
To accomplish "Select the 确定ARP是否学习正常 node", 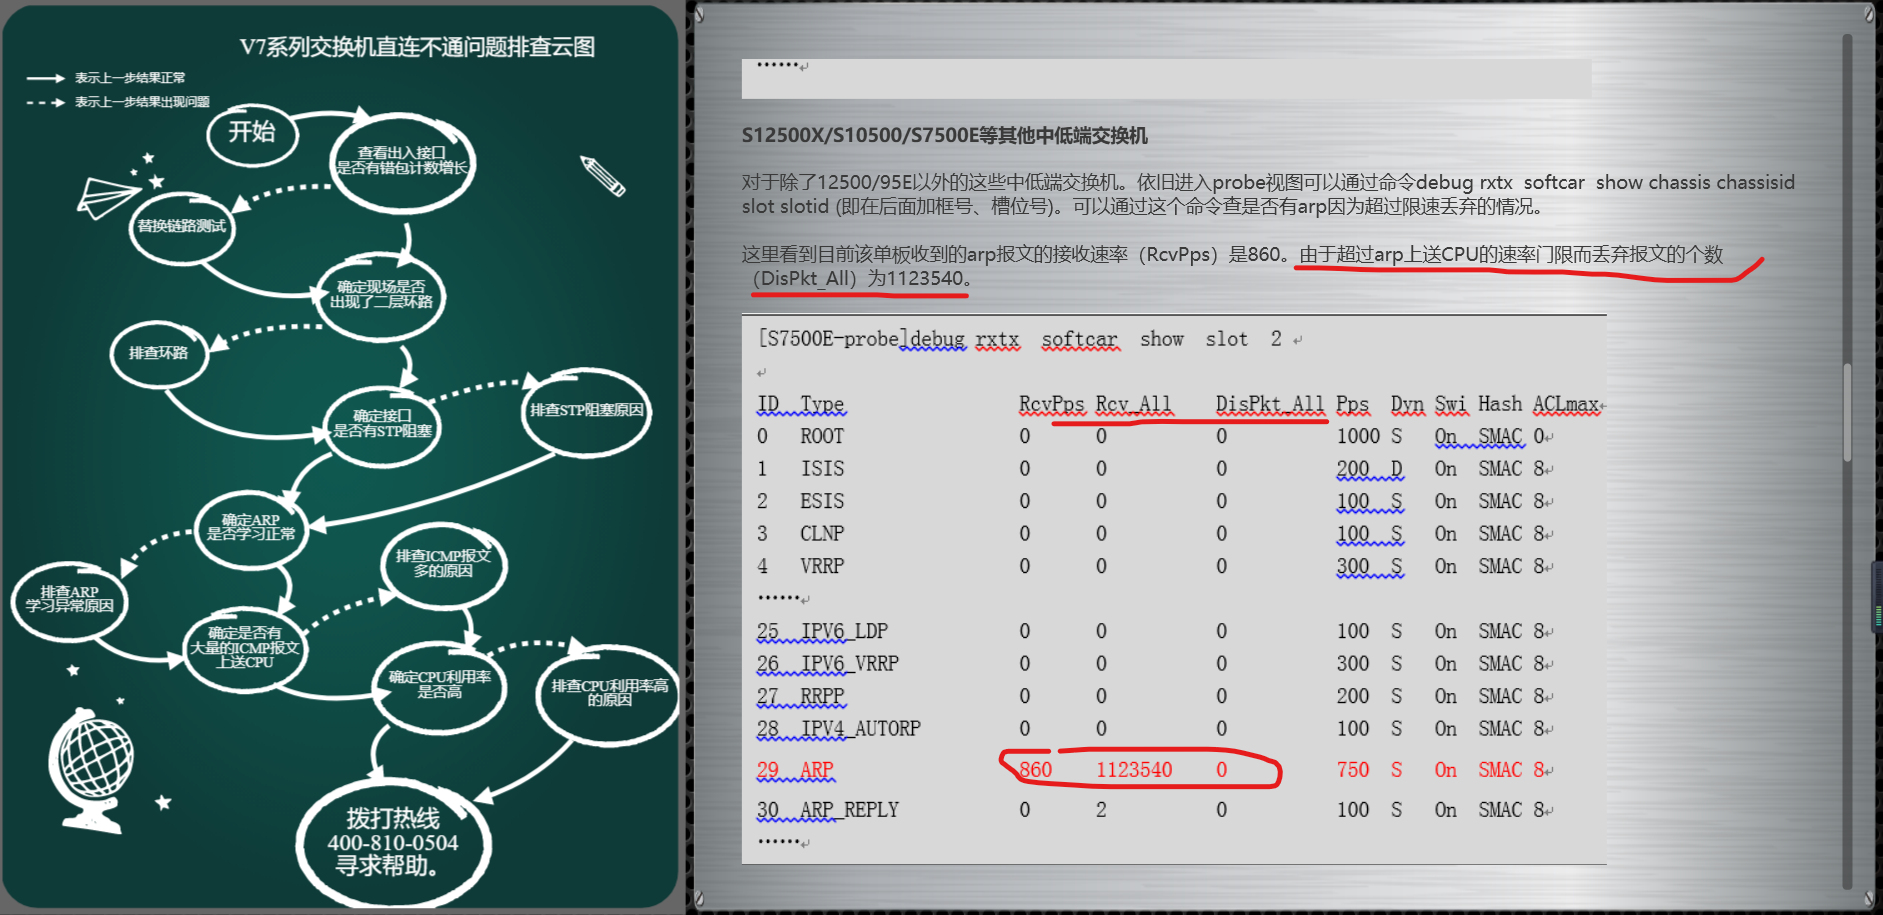I will [251, 528].
